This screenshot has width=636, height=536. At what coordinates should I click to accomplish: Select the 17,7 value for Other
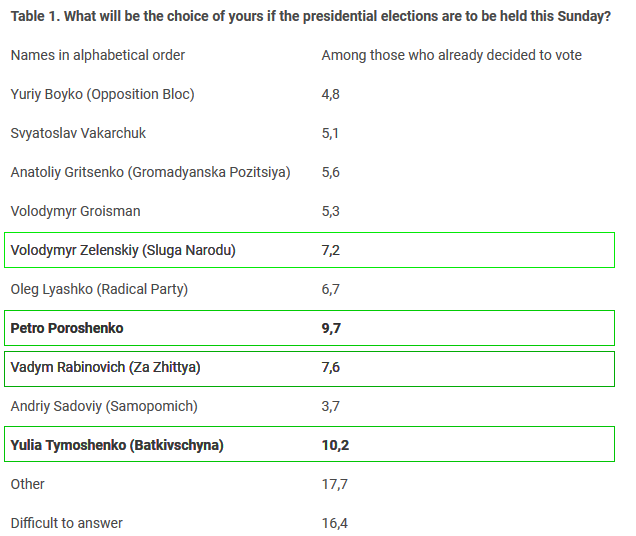pos(335,484)
